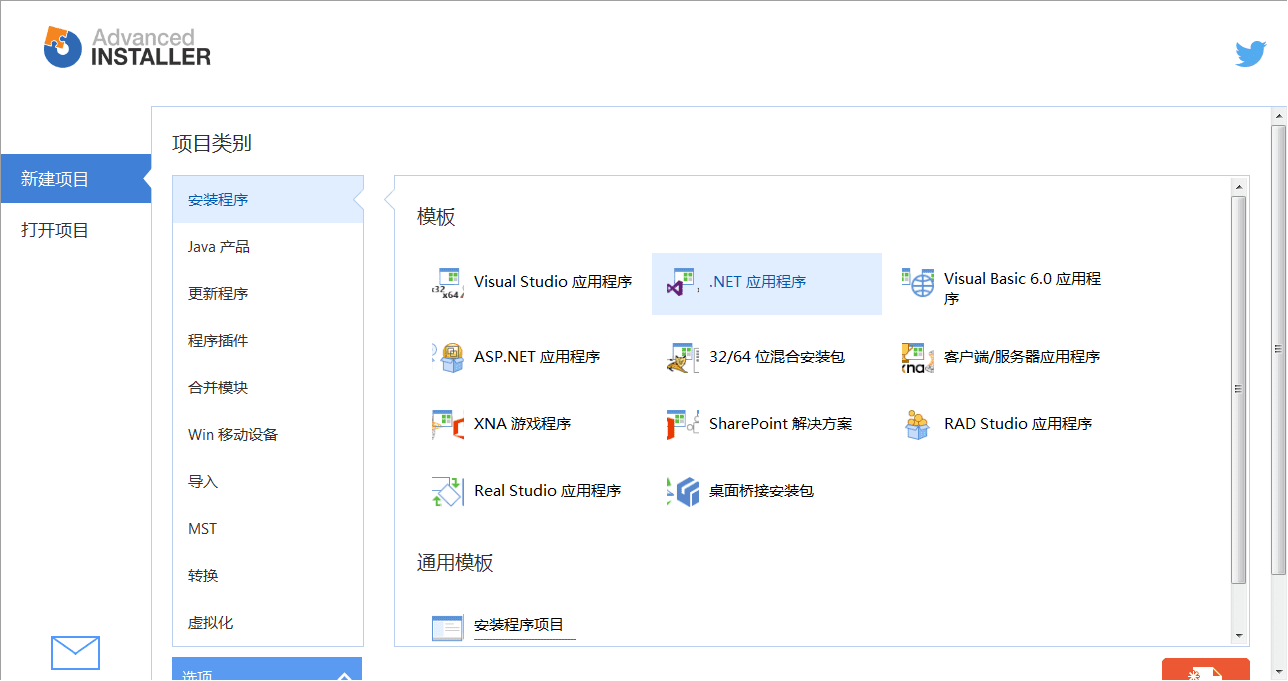Screen dimensions: 1288x681
Task: Select the 桌面桥接安装包 label
Action: coord(761,491)
